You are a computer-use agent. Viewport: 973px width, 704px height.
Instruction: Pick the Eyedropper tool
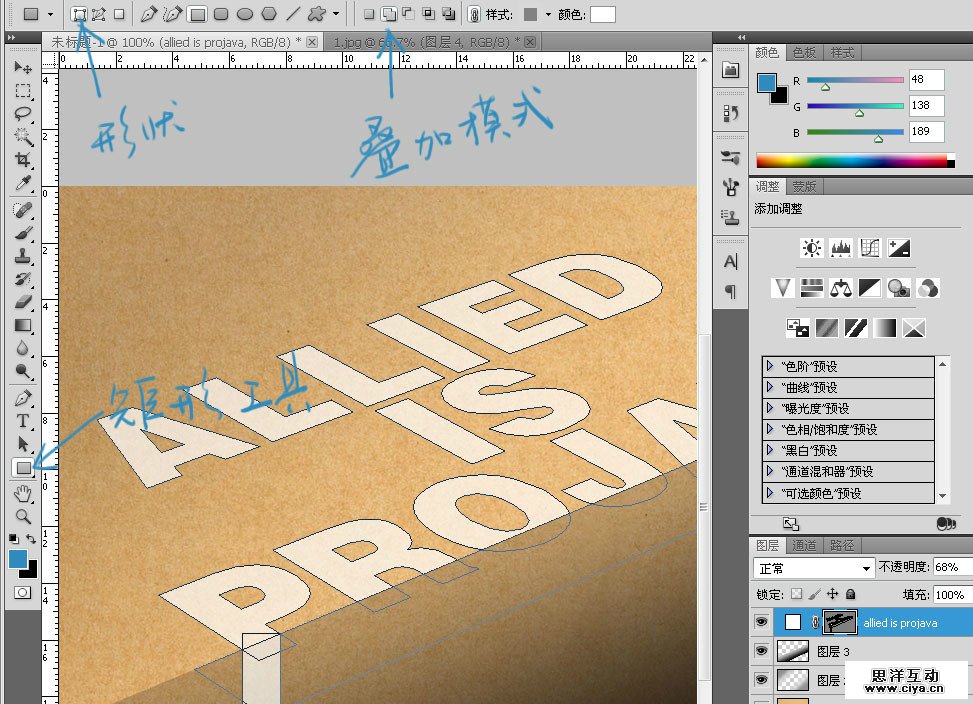22,185
